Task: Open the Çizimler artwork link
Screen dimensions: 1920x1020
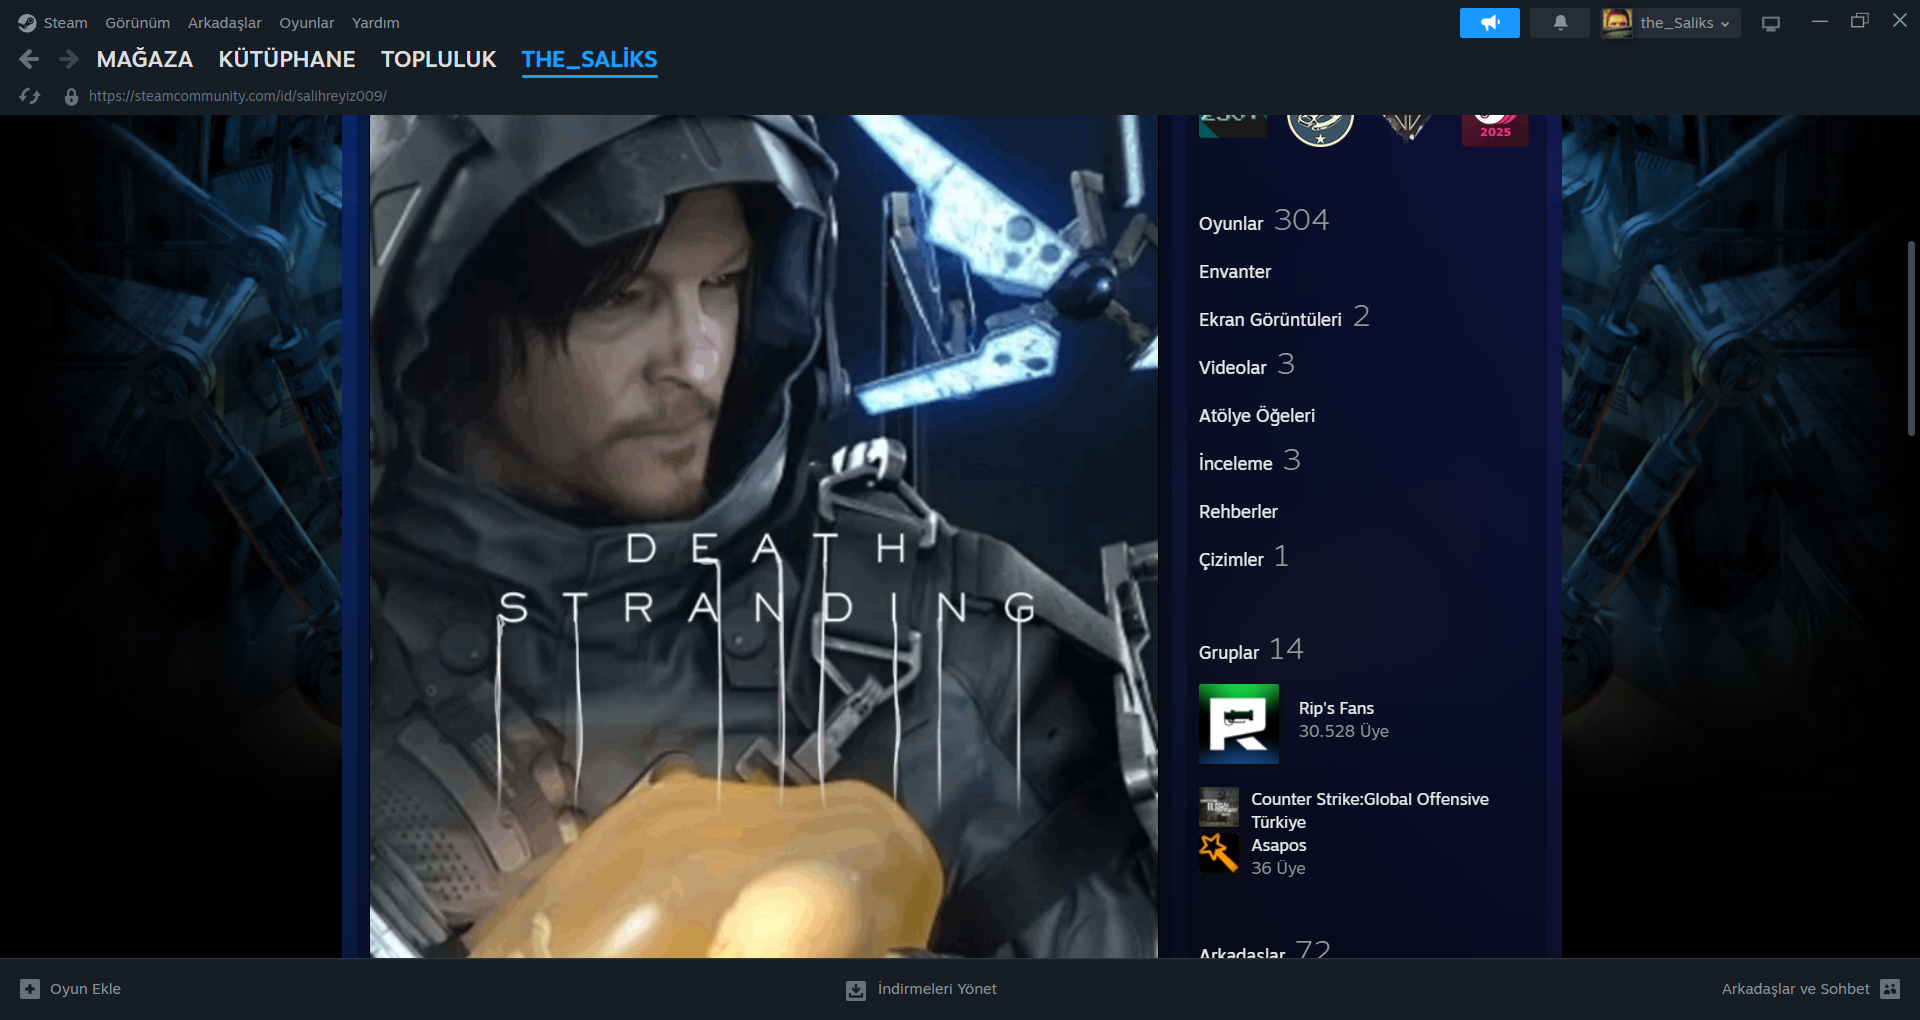Action: (x=1244, y=558)
